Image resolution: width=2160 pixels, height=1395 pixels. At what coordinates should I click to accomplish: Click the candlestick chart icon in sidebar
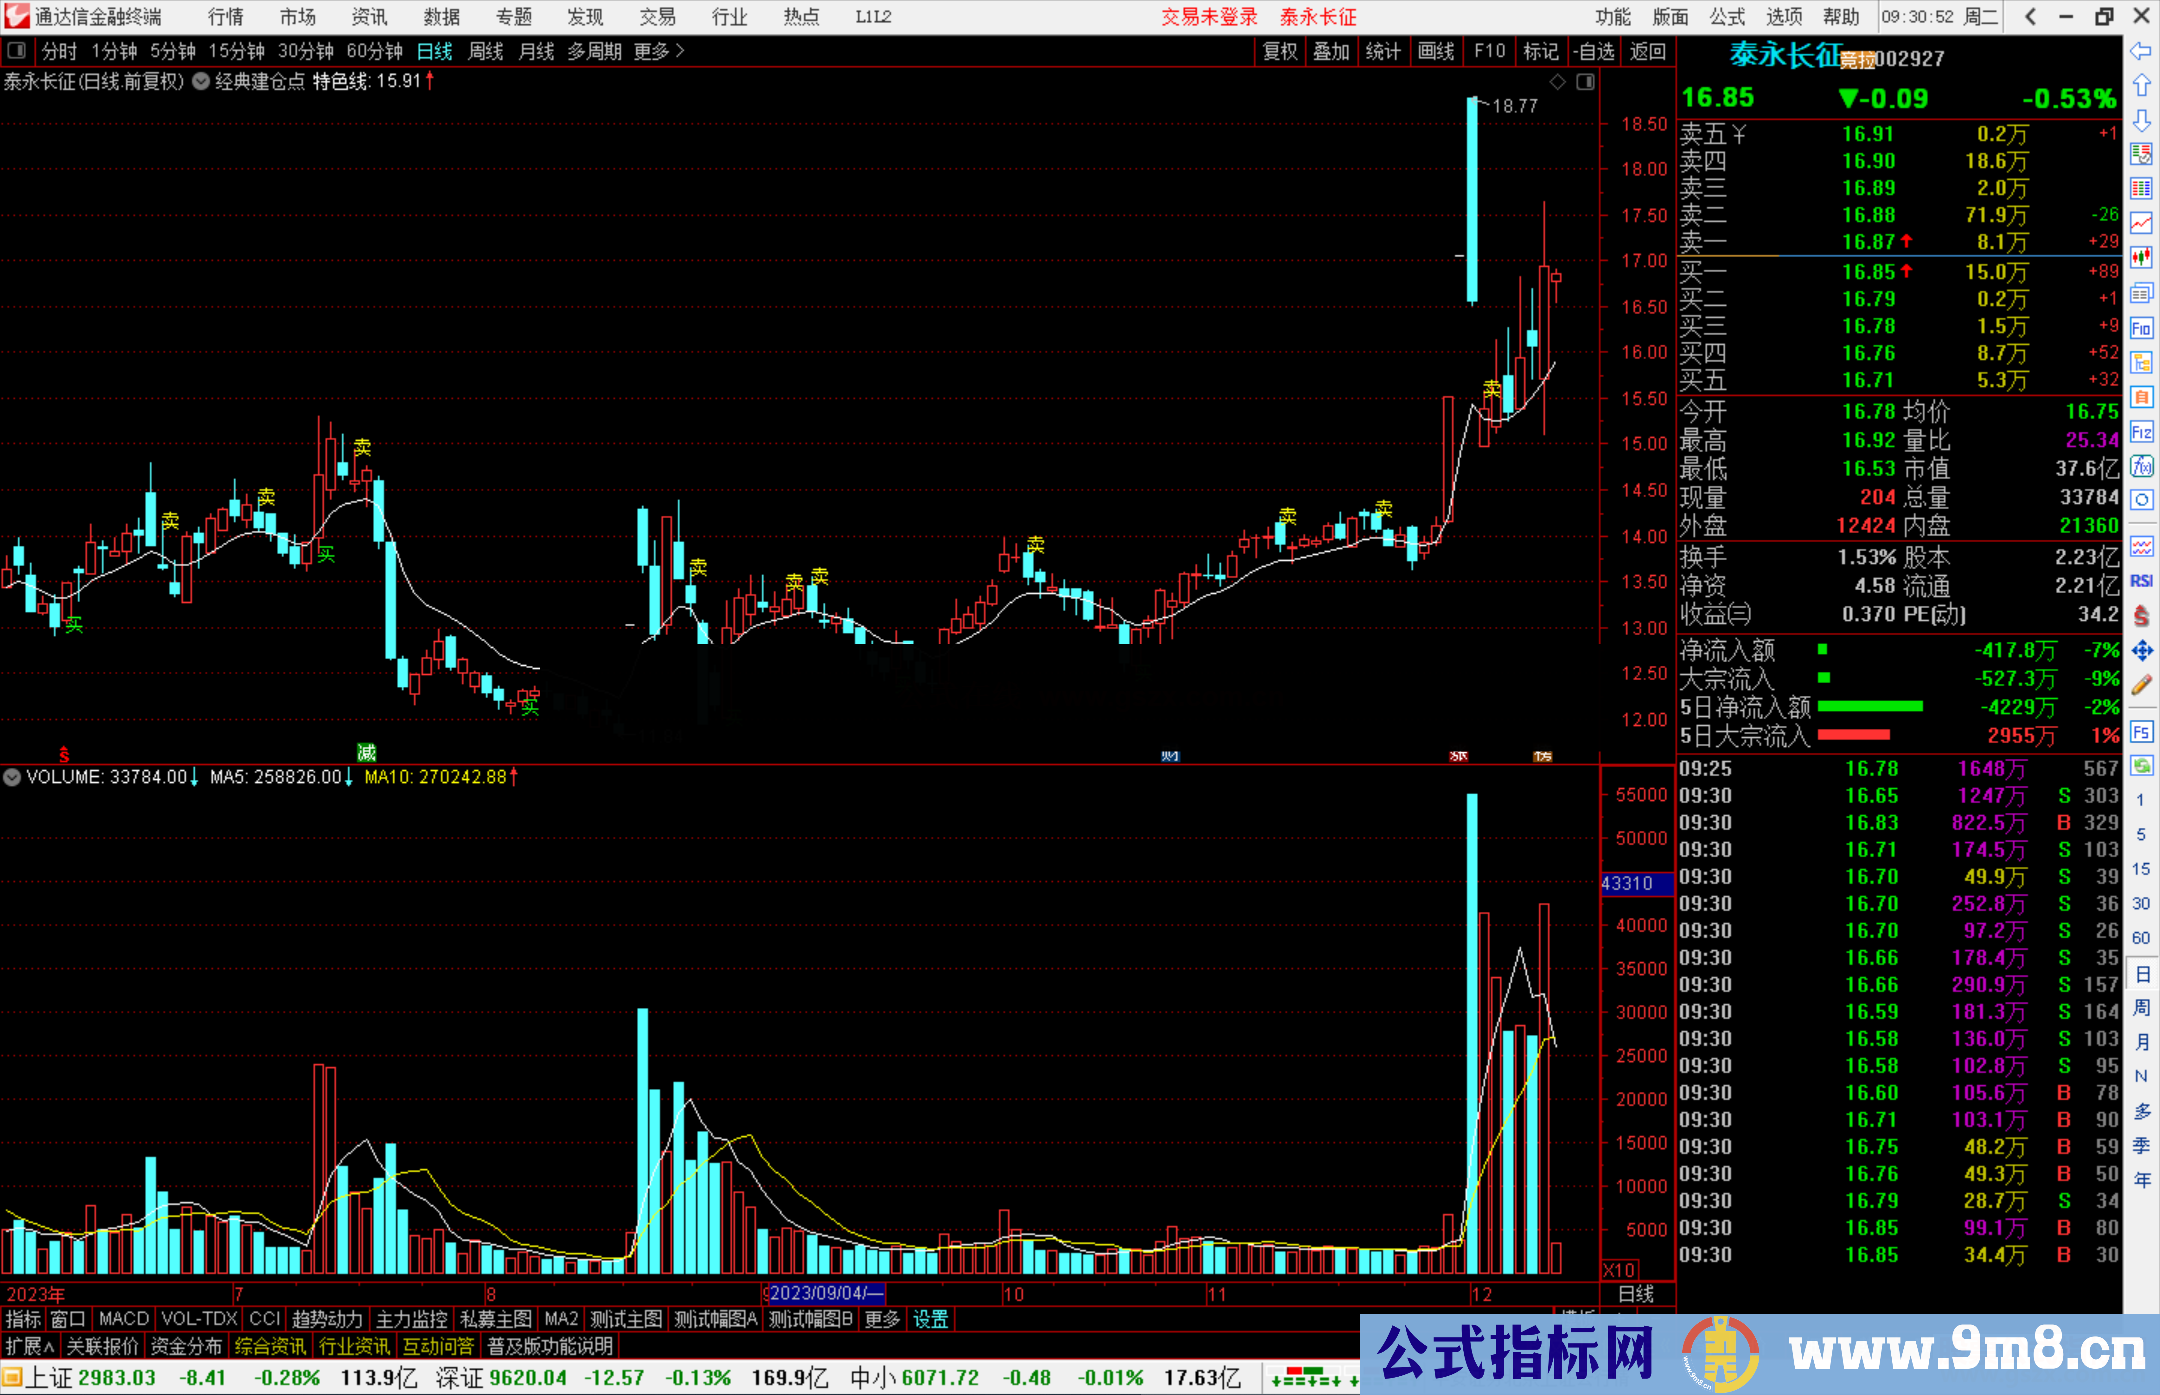pyautogui.click(x=2141, y=257)
